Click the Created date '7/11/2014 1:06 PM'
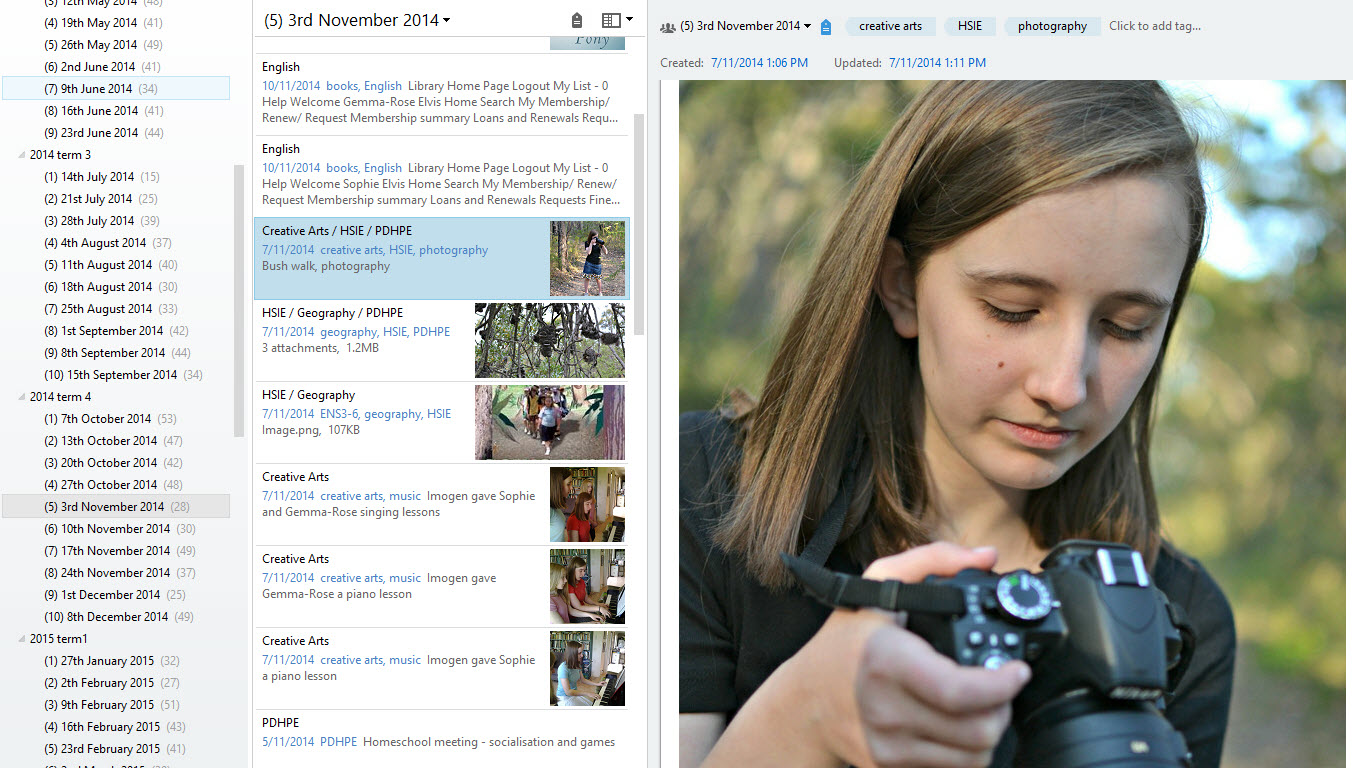1353x768 pixels. [759, 63]
